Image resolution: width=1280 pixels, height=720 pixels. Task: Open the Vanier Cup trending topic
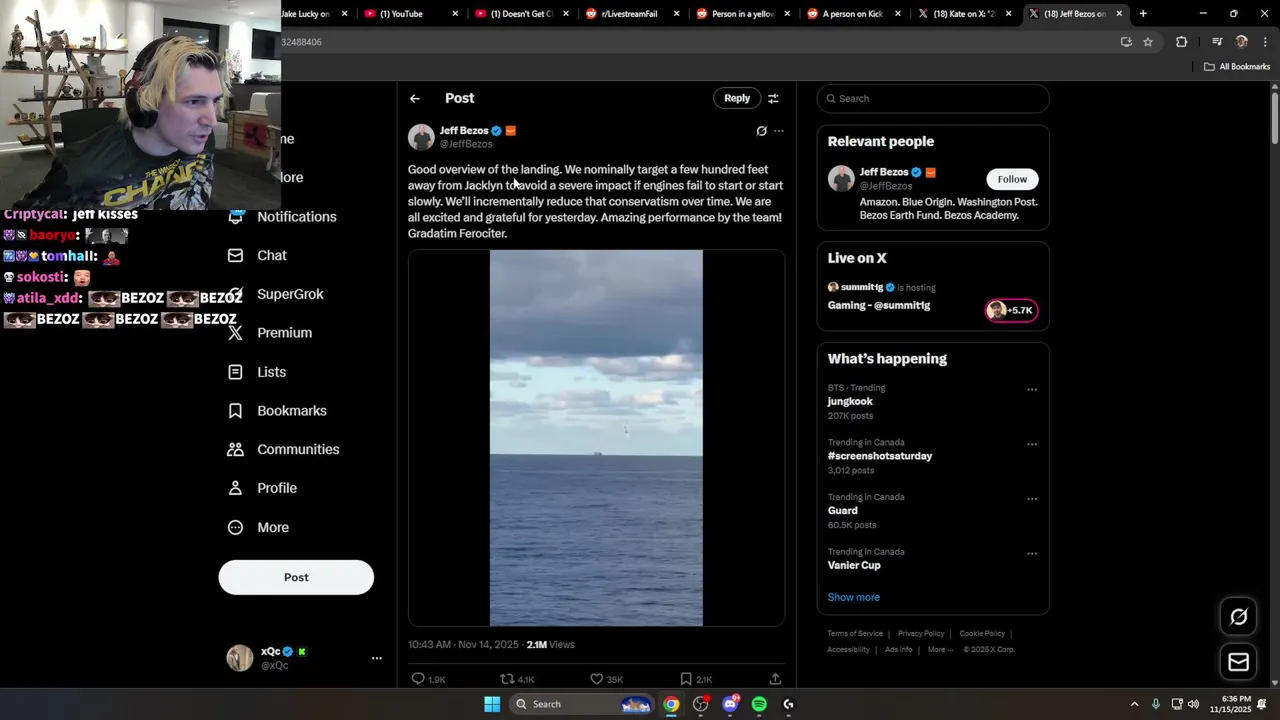(854, 565)
